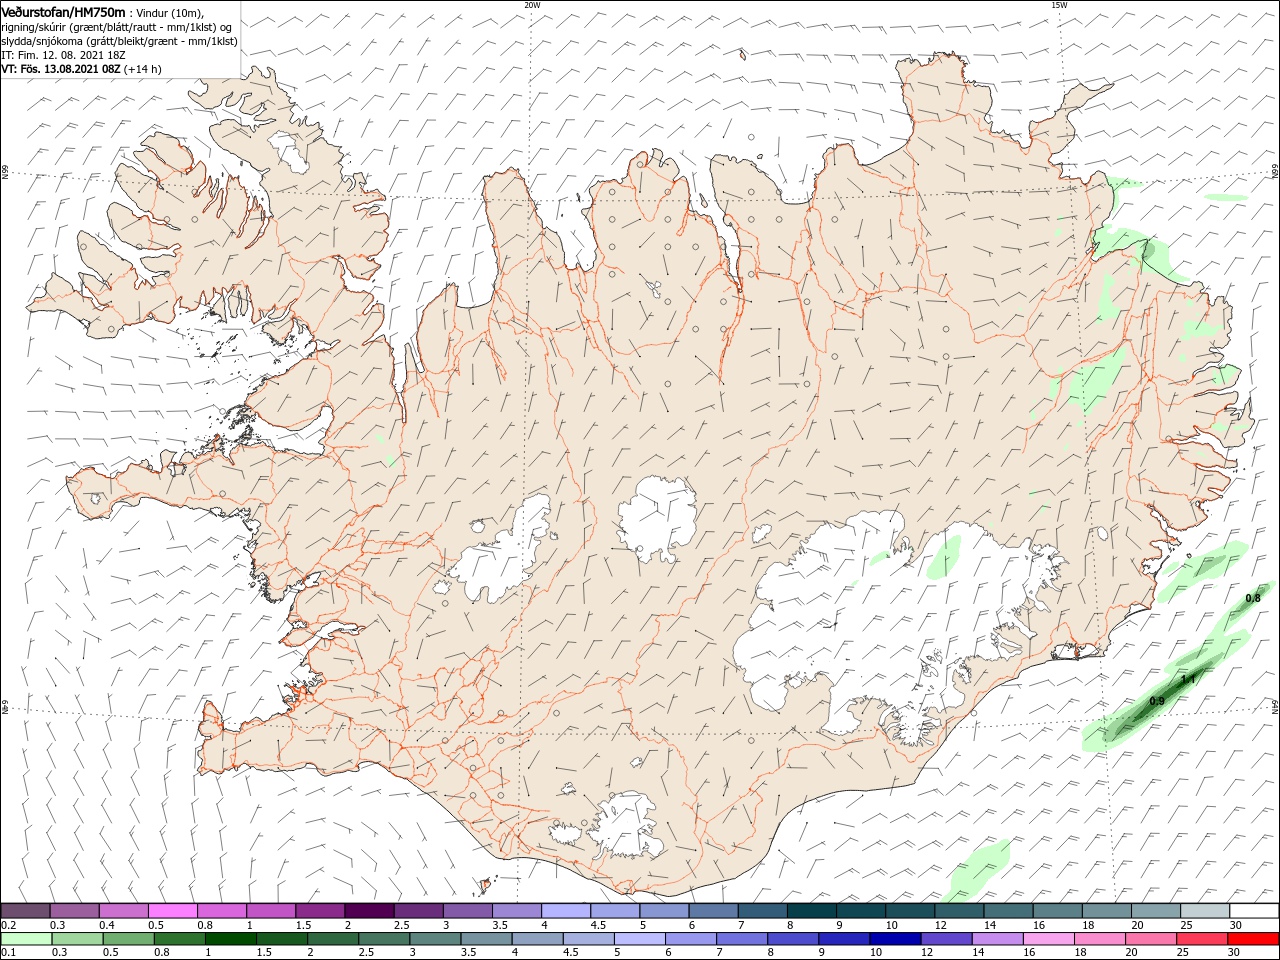The height and width of the screenshot is (960, 1280).
Task: Click the bright red 30 rain swatch
Action: 1253,939
